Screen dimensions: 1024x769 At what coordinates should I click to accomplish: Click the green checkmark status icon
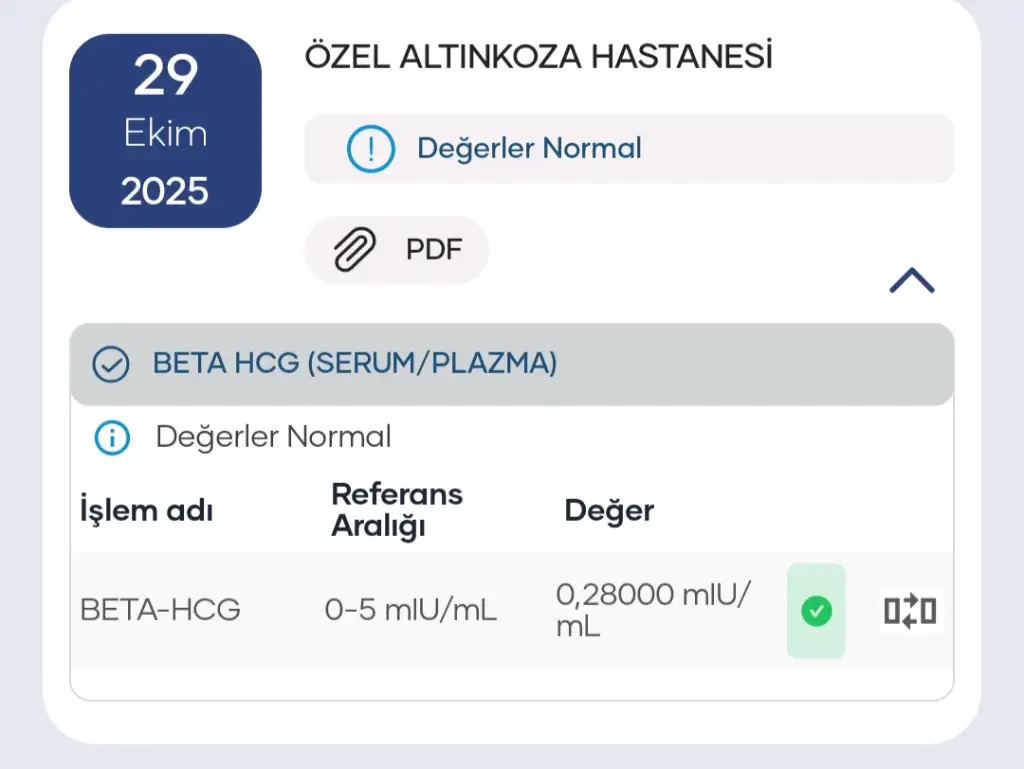pyautogui.click(x=816, y=611)
